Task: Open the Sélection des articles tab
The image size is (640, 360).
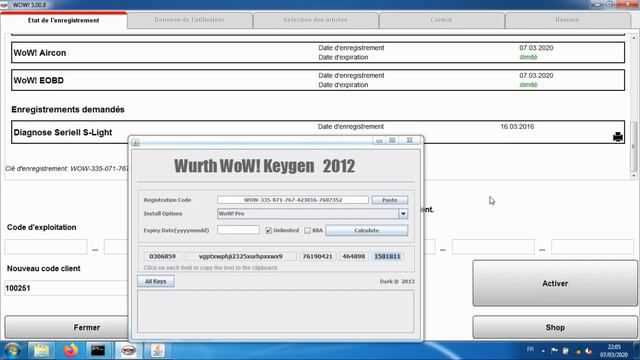Action: [315, 20]
